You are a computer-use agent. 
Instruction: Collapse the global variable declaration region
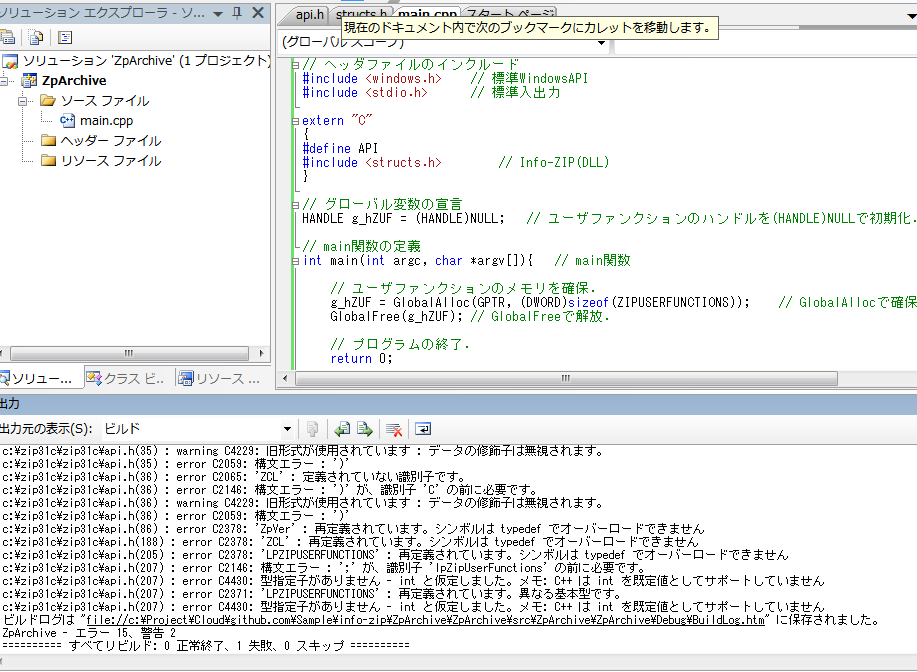click(x=295, y=205)
